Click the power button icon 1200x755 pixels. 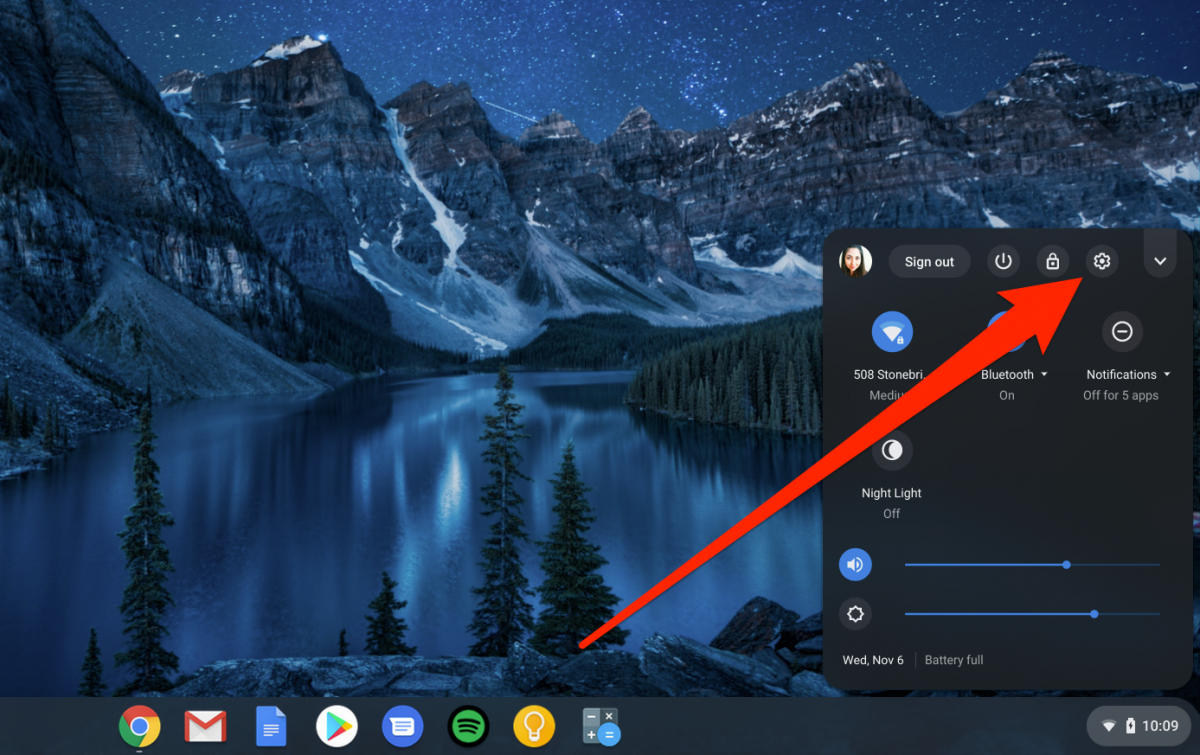[1003, 262]
